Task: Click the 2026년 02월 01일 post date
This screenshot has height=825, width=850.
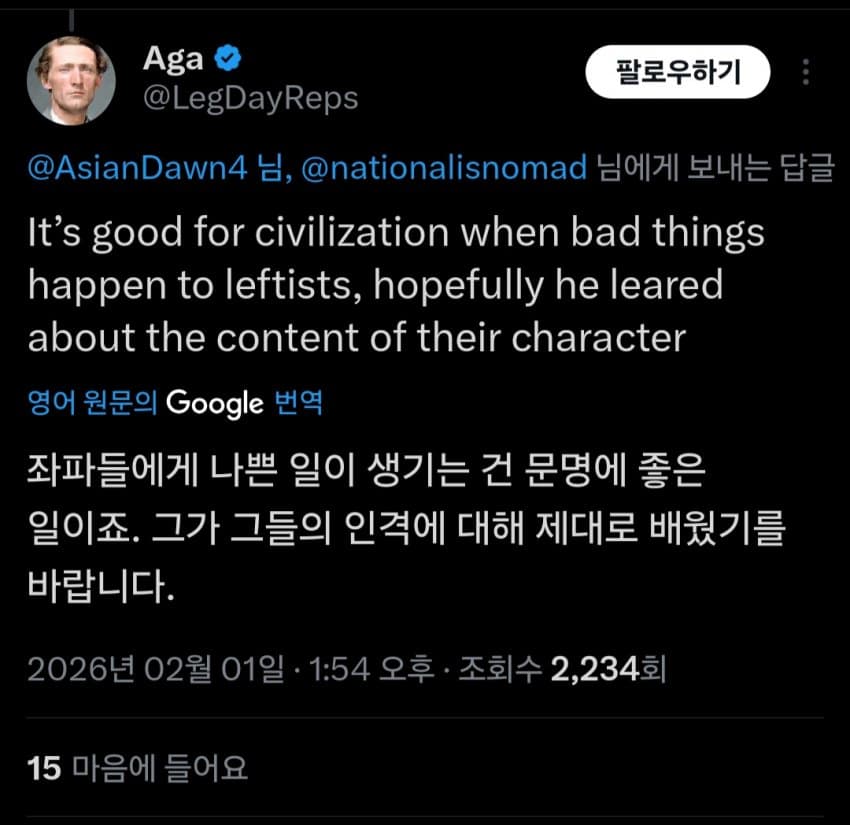Action: coord(157,668)
